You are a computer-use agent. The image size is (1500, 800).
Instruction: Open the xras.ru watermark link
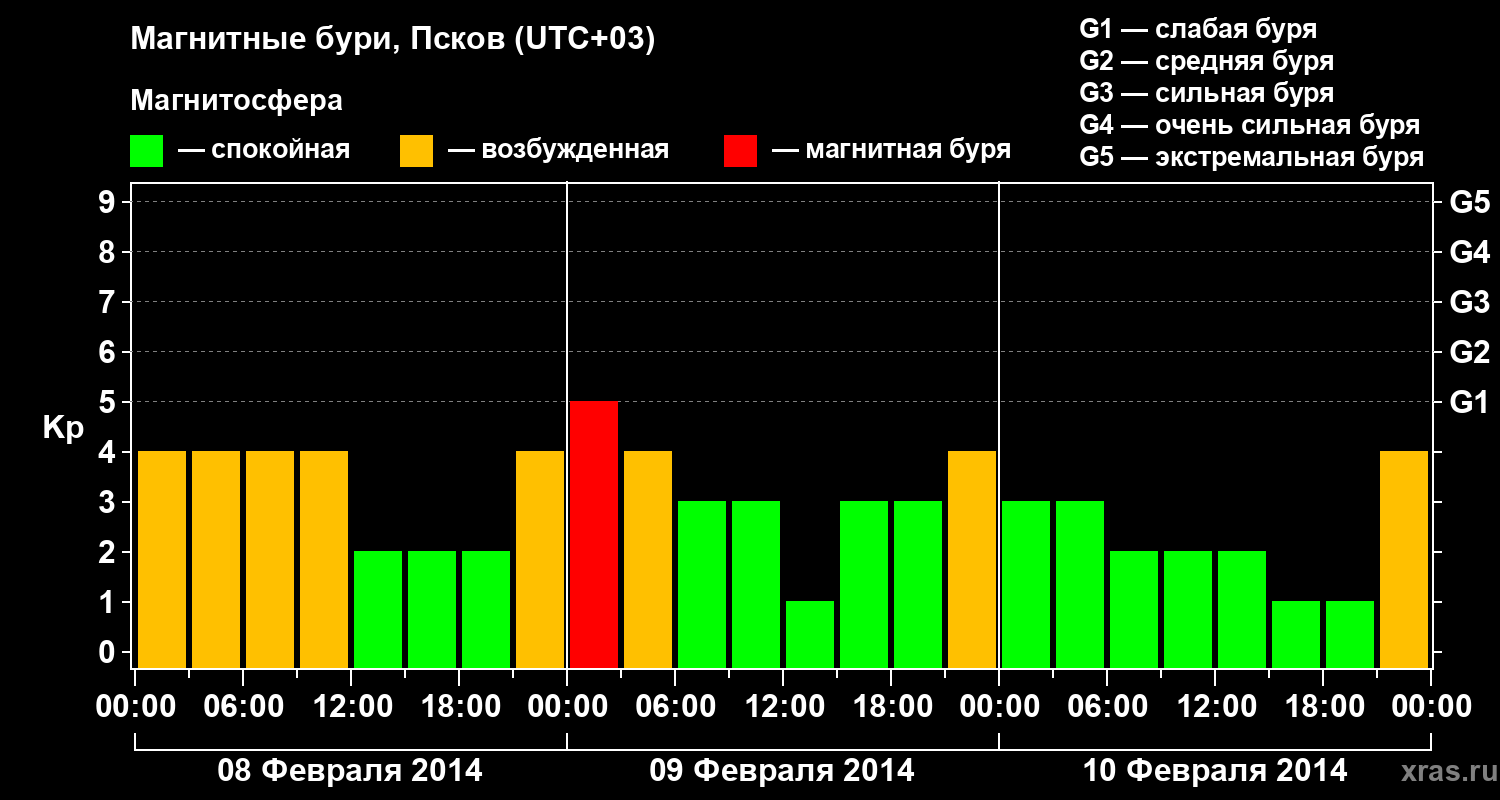click(x=1445, y=772)
